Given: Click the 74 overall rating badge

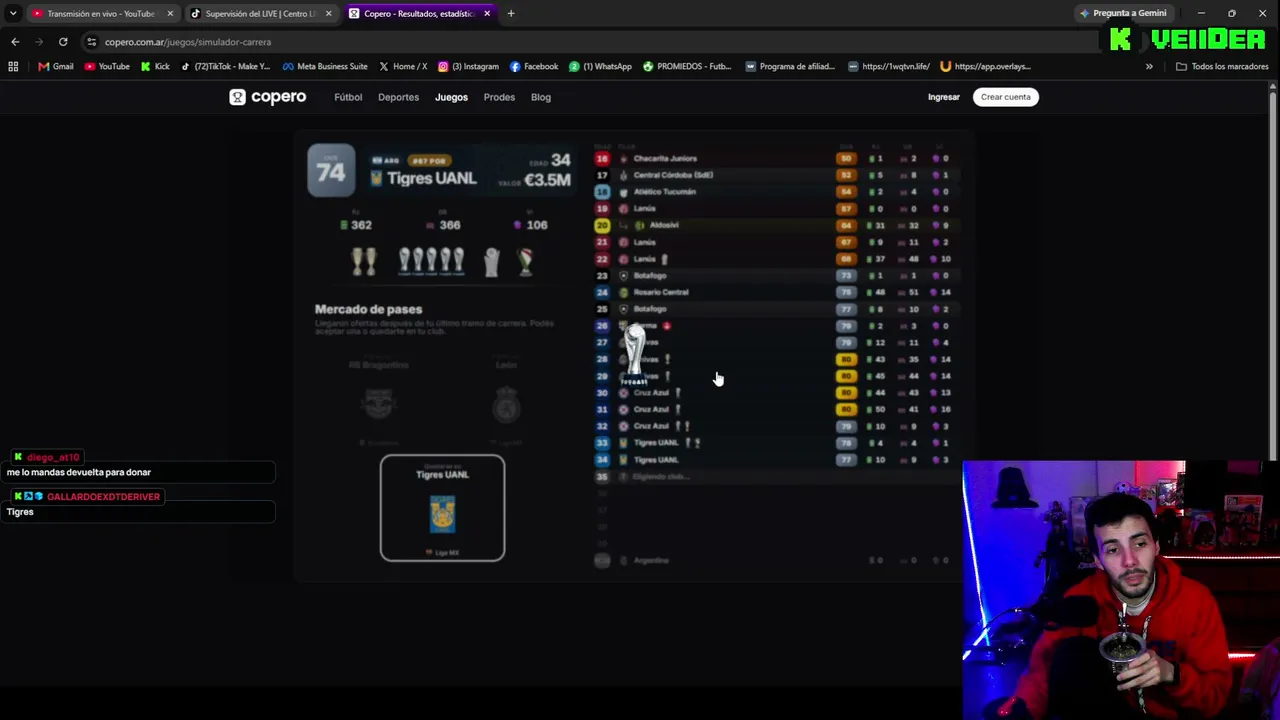Looking at the screenshot, I should 331,170.
